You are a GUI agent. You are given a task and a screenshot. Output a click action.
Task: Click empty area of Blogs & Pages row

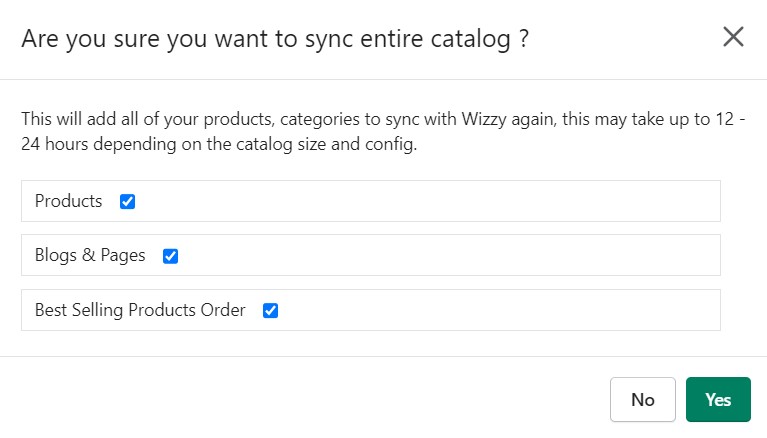click(445, 255)
